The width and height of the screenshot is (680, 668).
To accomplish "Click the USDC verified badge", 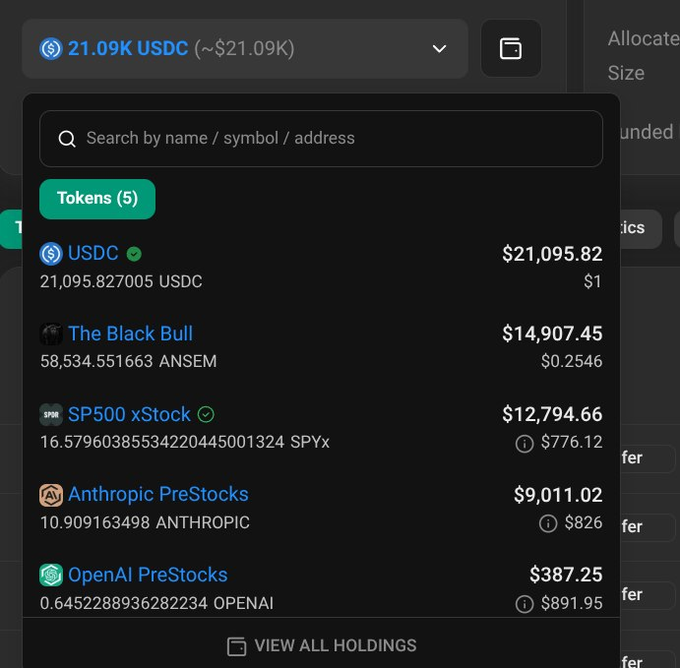I will pyautogui.click(x=134, y=254).
